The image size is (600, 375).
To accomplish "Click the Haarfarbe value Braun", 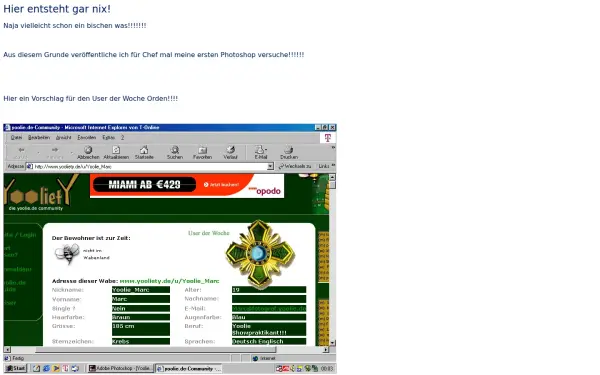I will pos(141,317).
